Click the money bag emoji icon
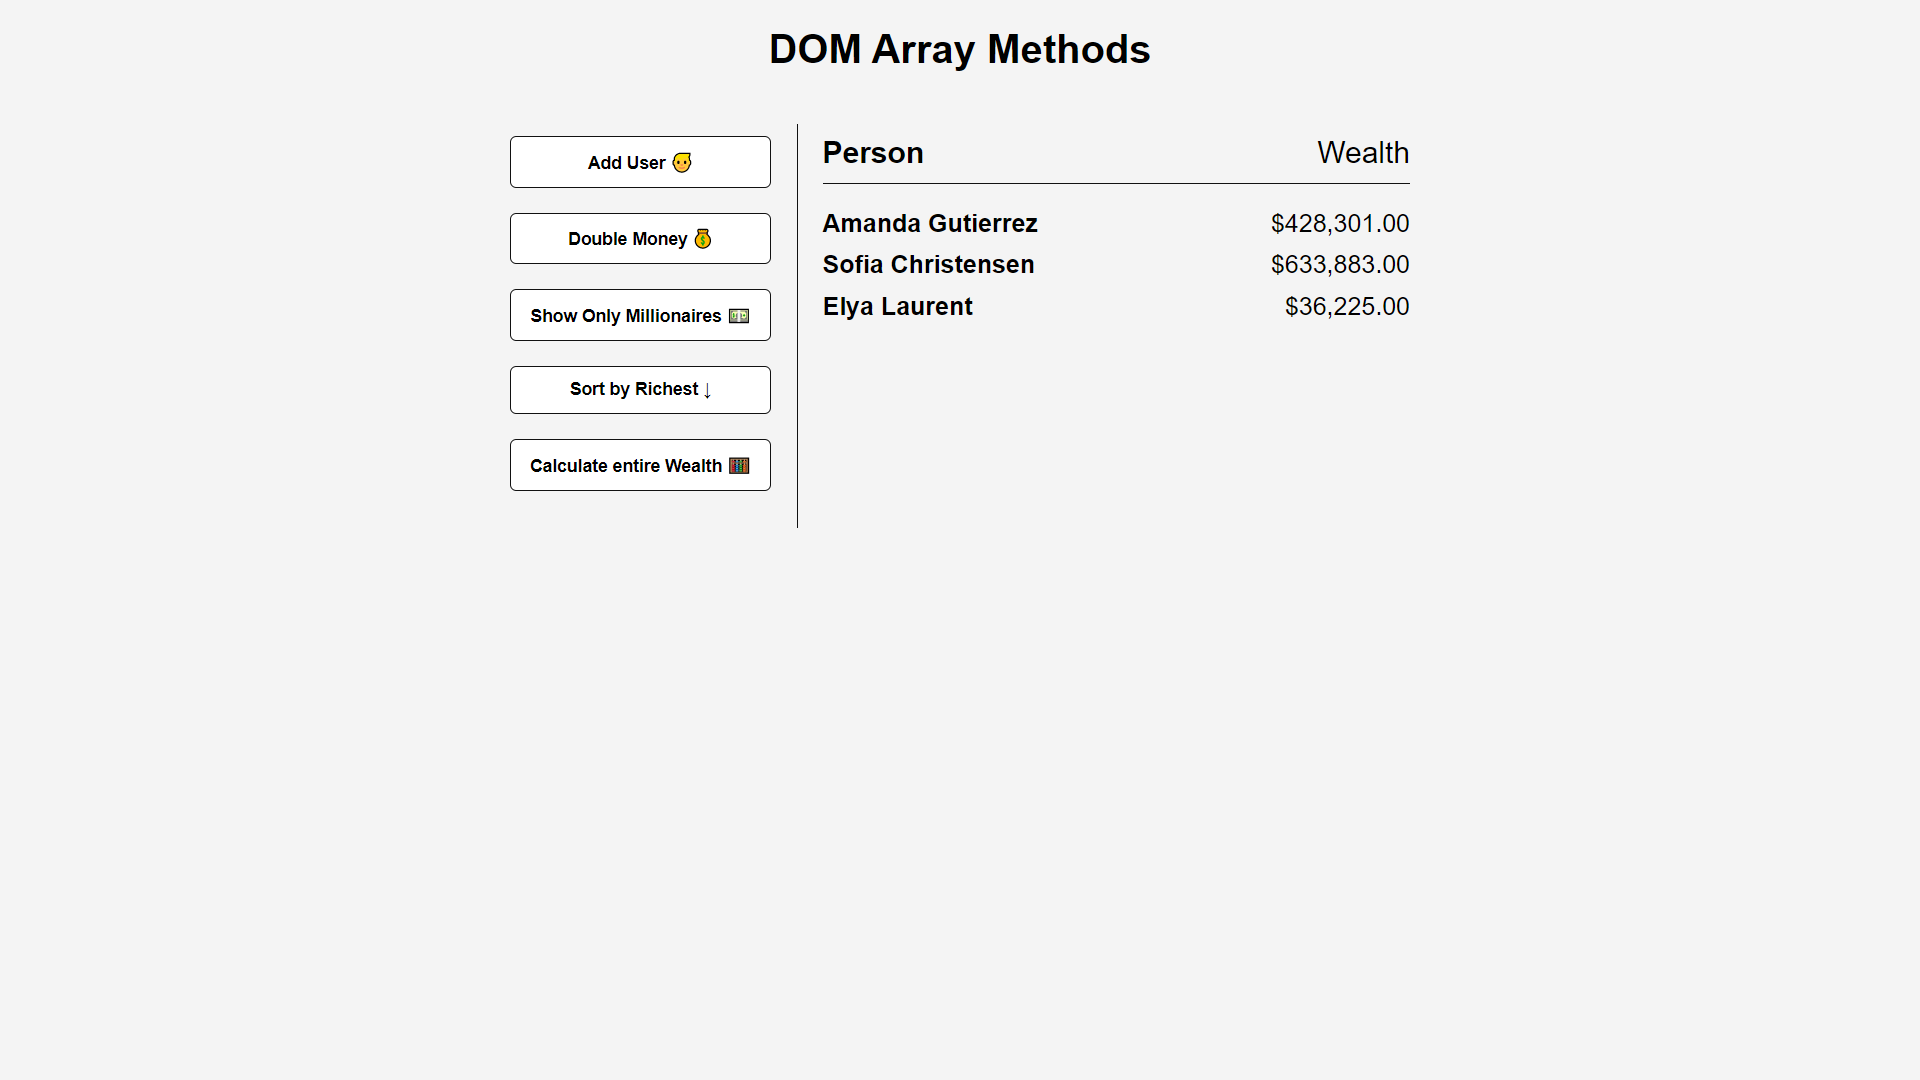This screenshot has width=1920, height=1080. pyautogui.click(x=703, y=239)
